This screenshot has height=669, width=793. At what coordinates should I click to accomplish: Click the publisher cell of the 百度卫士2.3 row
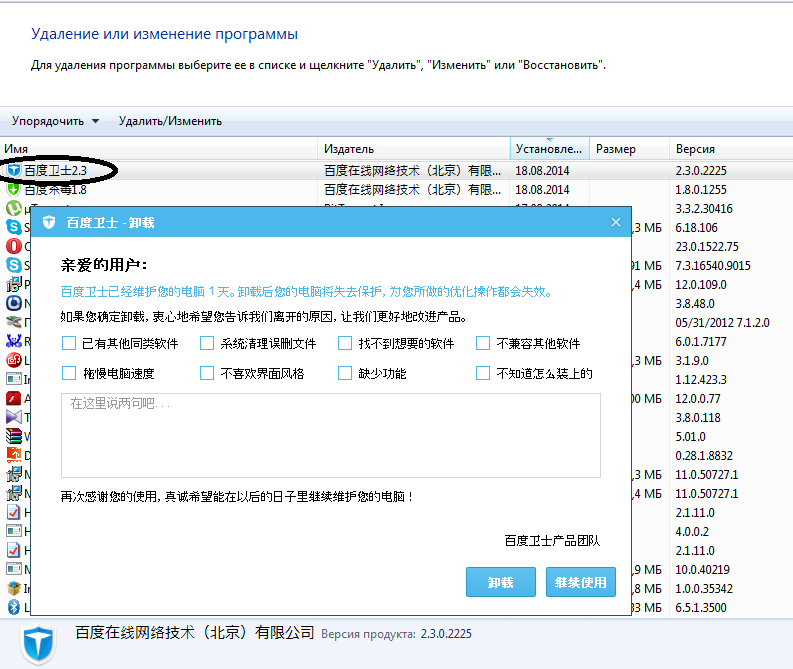(x=413, y=171)
